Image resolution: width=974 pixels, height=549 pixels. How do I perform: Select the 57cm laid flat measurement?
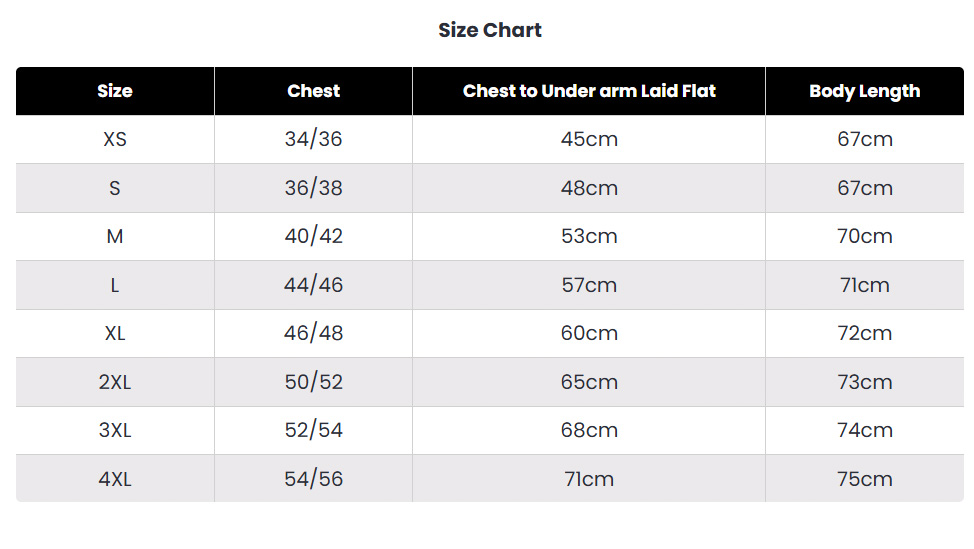click(x=589, y=285)
